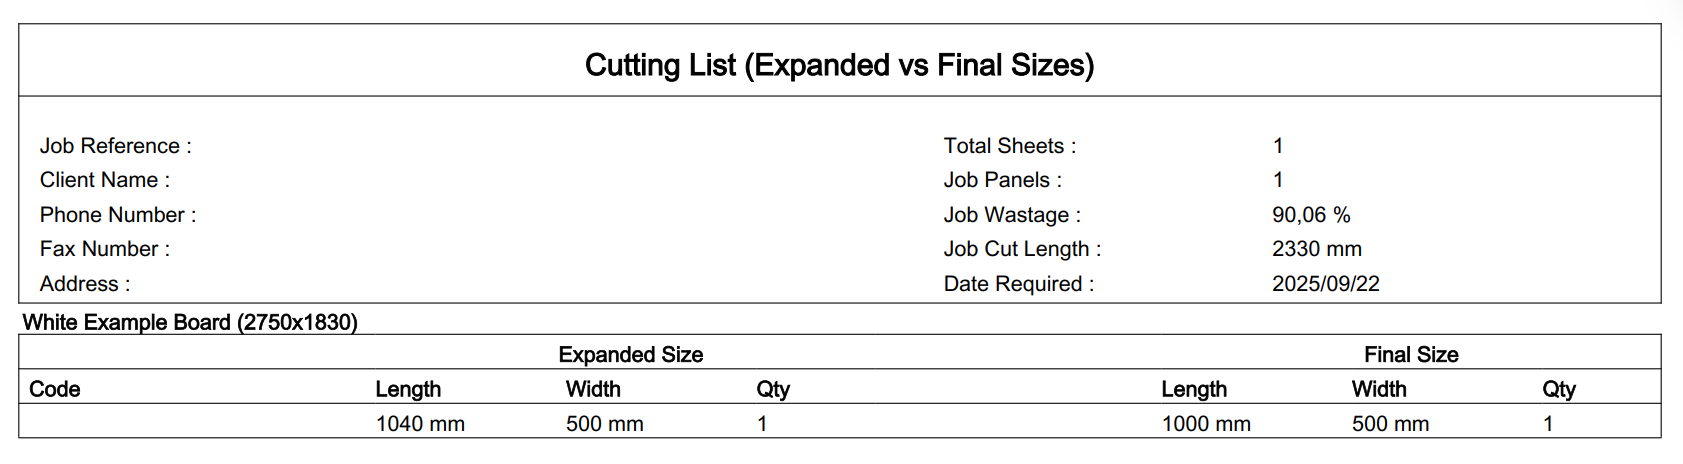
Task: Click the Total Sheets label
Action: 1009,146
